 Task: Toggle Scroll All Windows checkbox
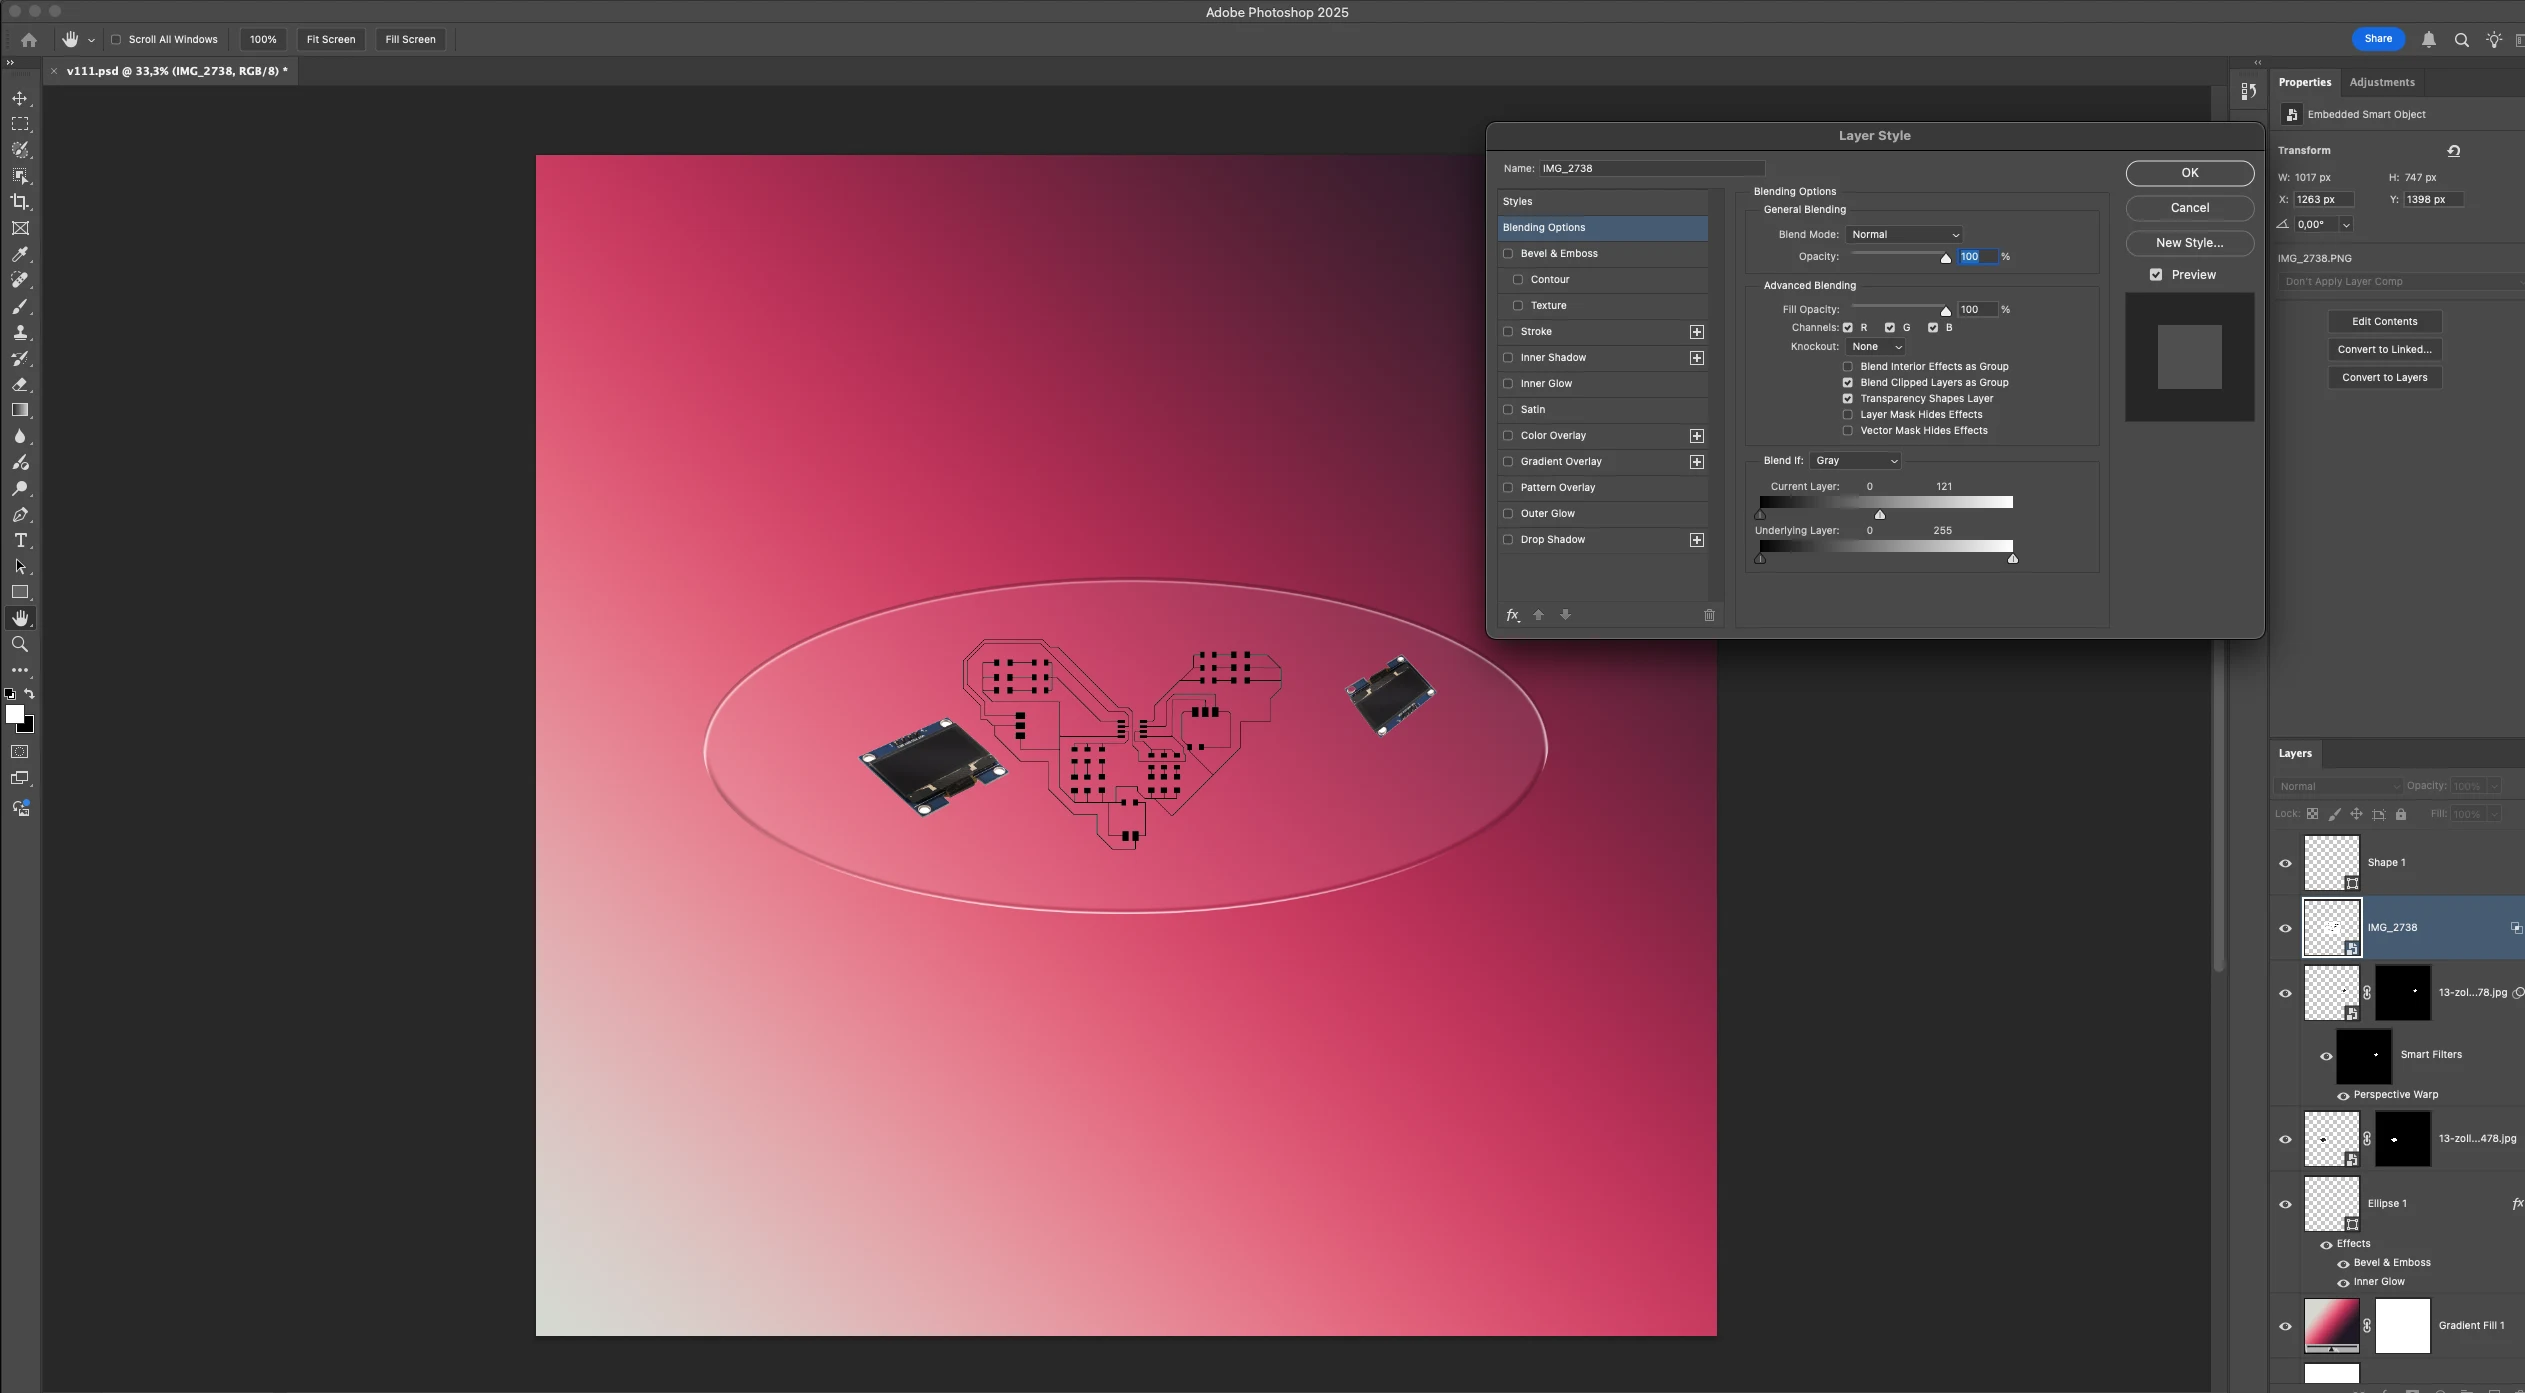coord(116,40)
